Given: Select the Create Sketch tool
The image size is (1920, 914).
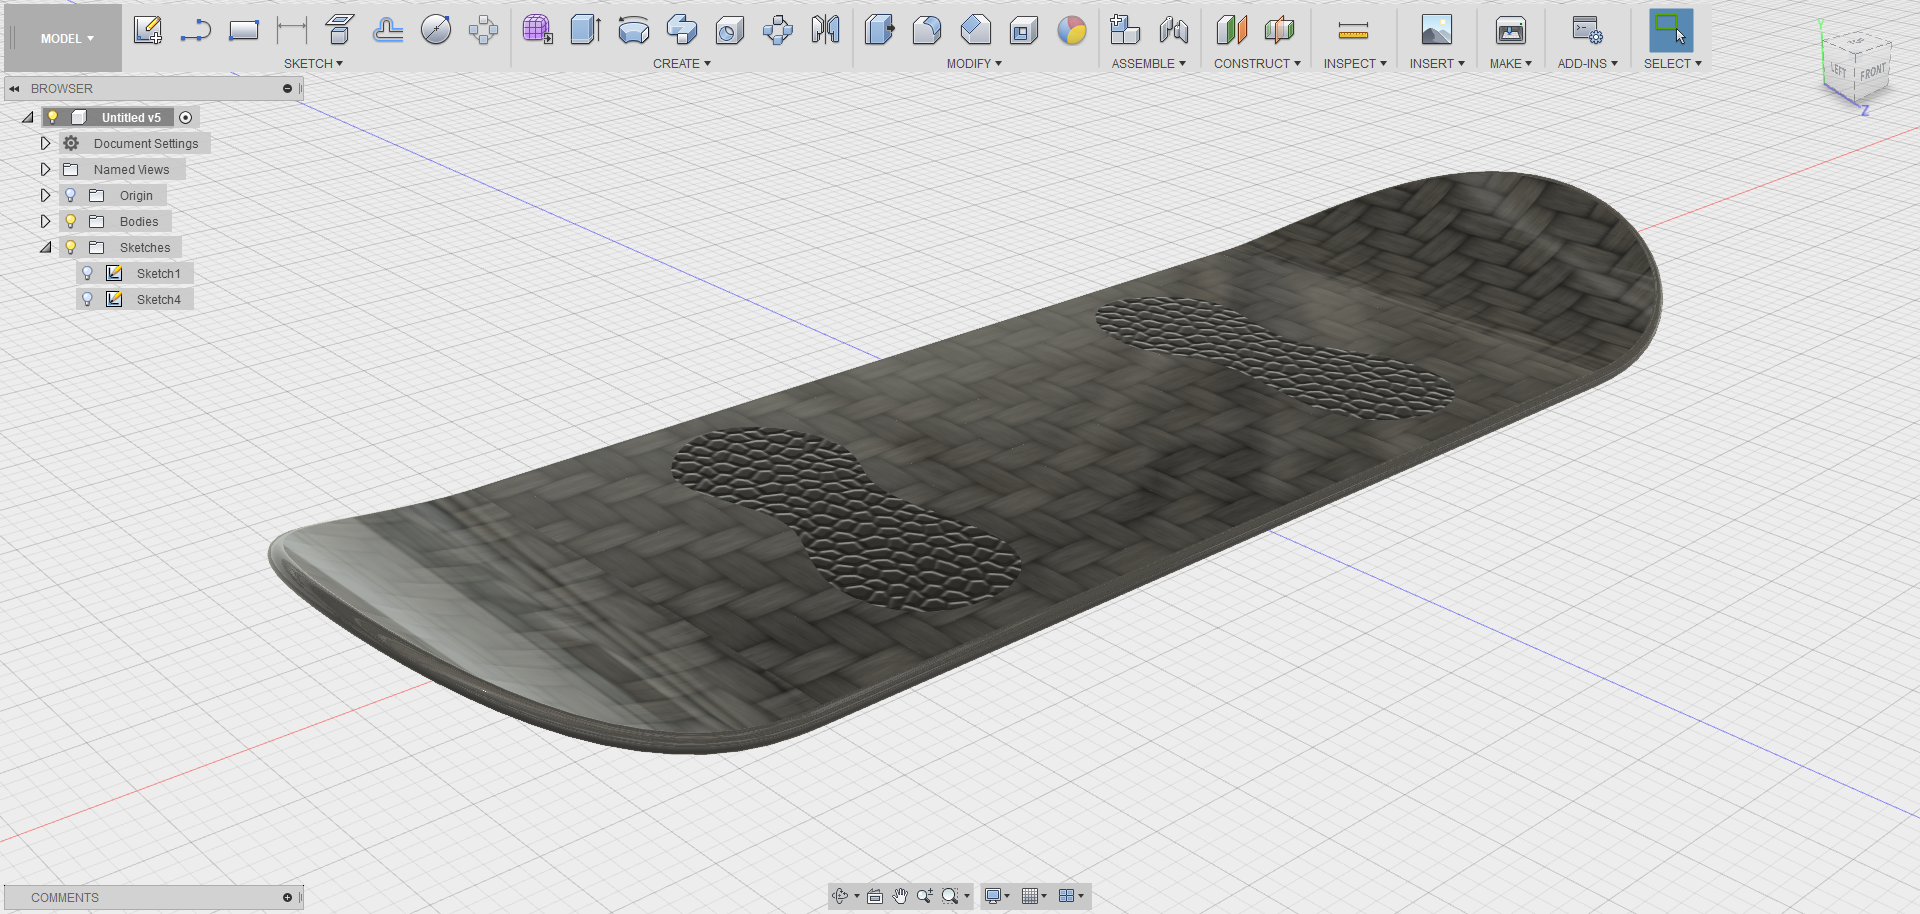Looking at the screenshot, I should [x=148, y=29].
